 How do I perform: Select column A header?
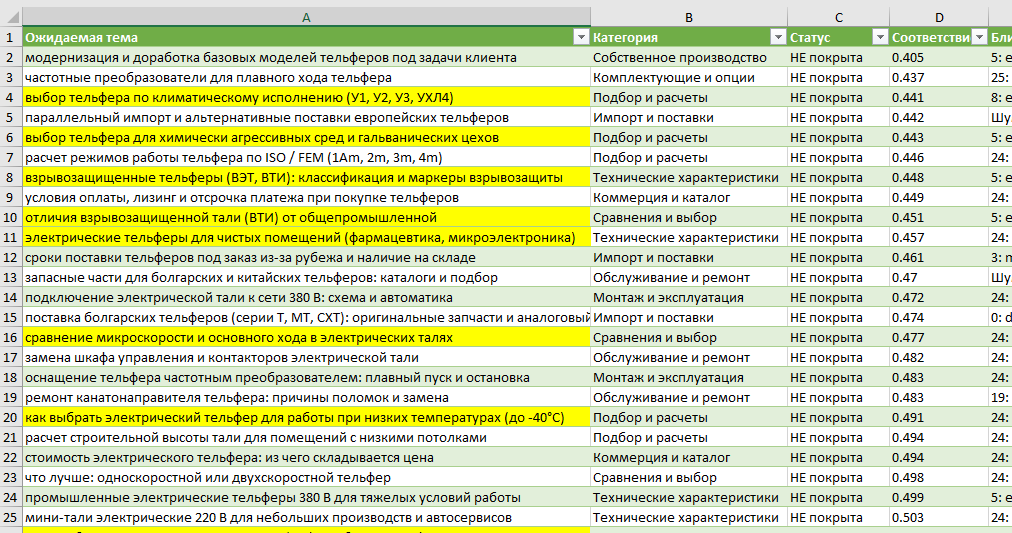pos(306,17)
